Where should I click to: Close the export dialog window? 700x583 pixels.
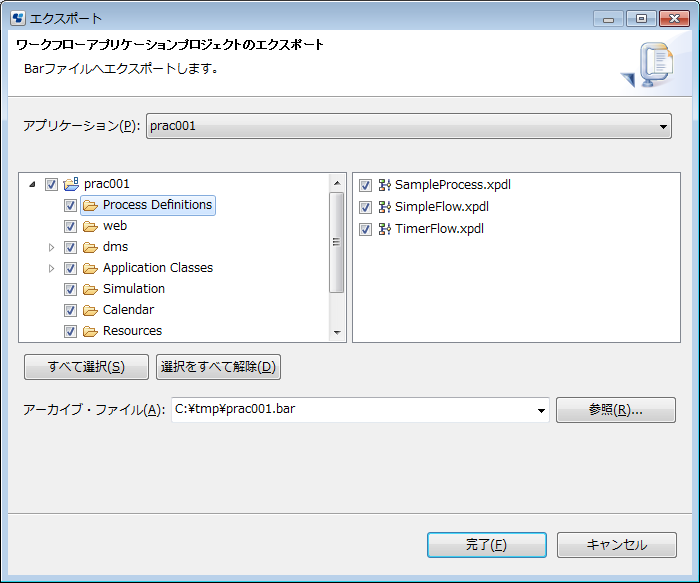pyautogui.click(x=675, y=19)
